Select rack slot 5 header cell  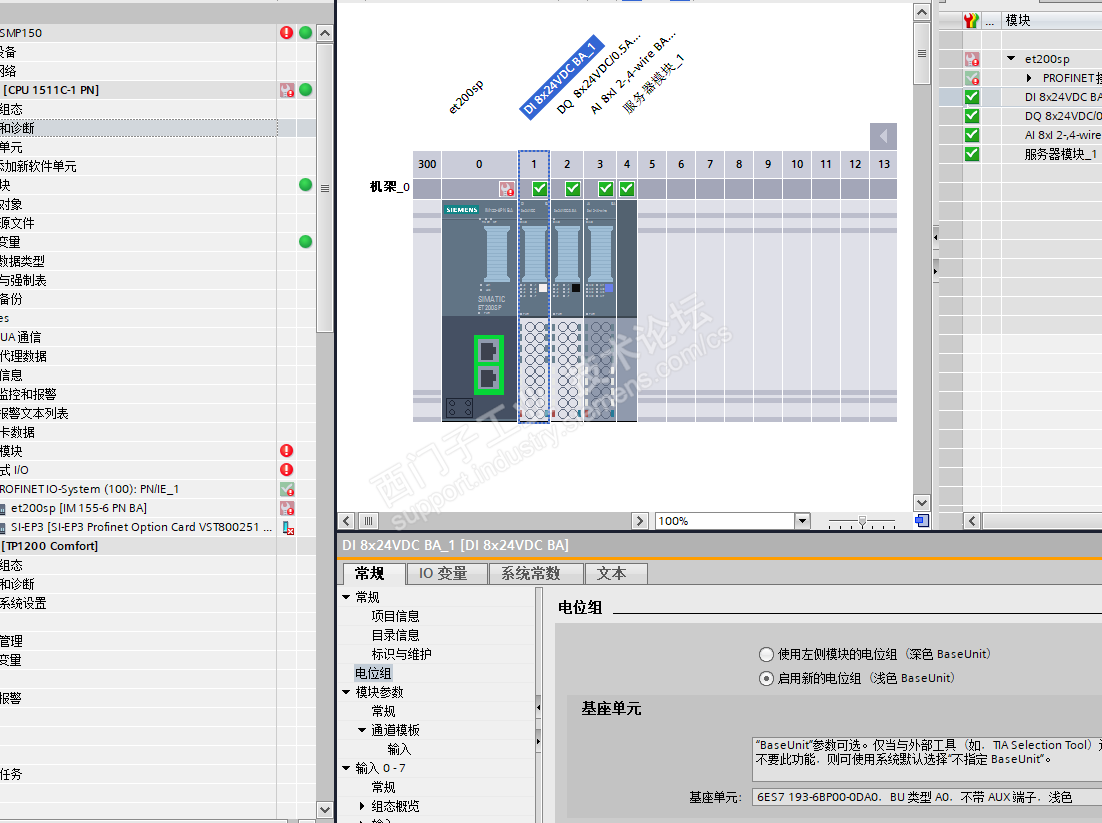652,164
